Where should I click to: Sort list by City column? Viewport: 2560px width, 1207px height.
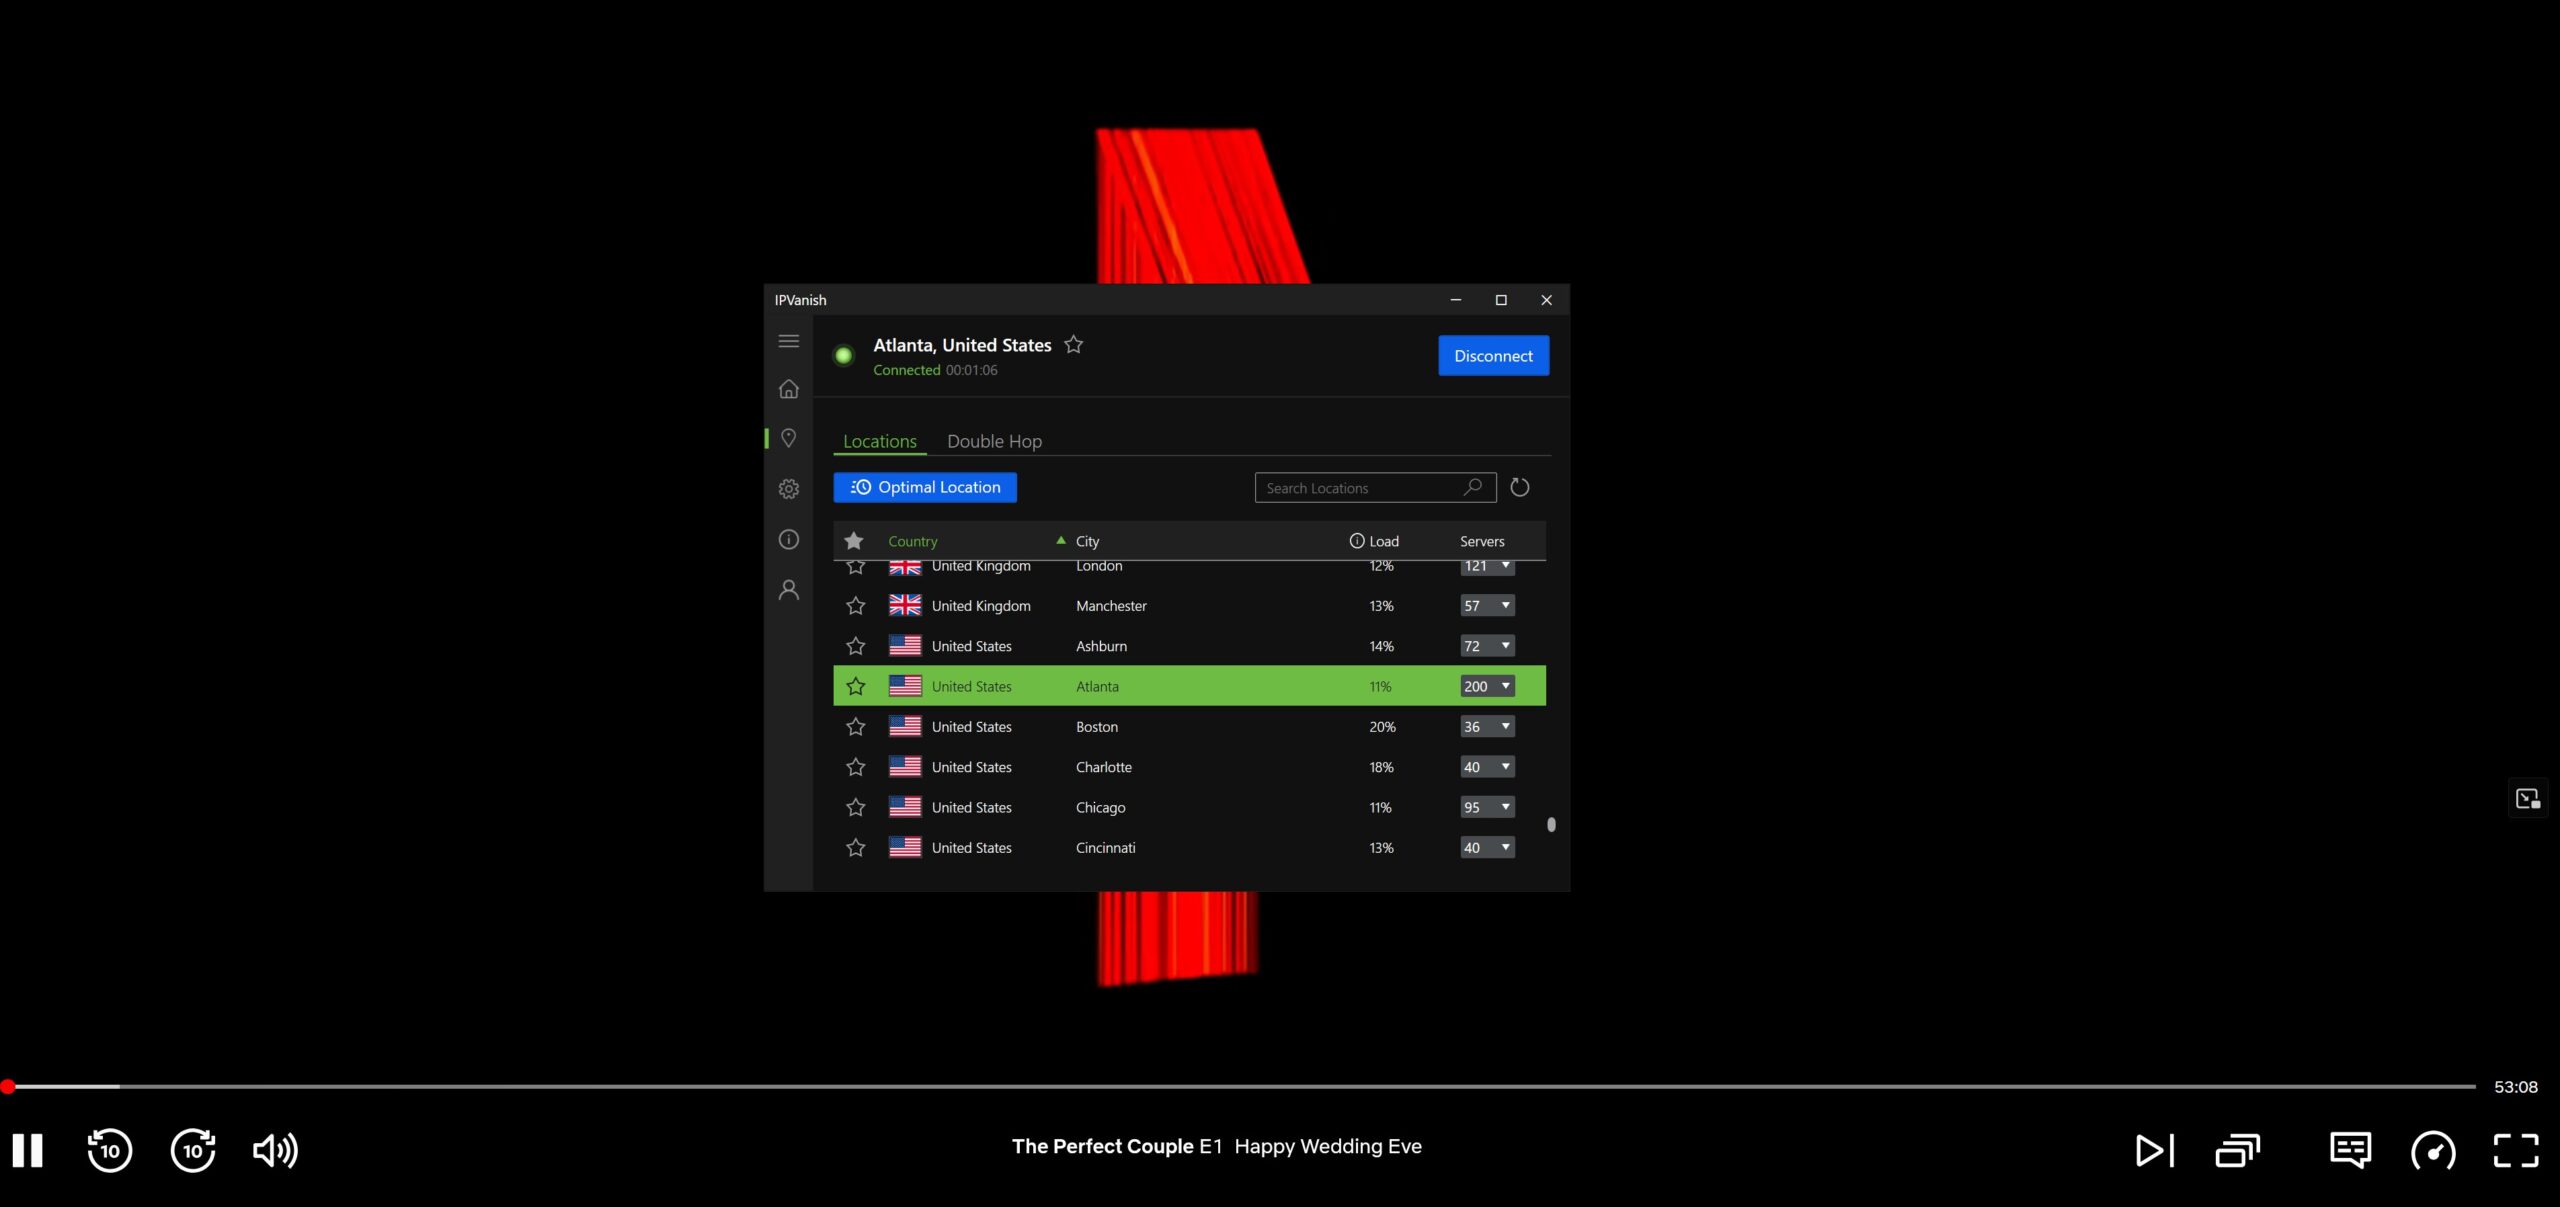point(1087,541)
